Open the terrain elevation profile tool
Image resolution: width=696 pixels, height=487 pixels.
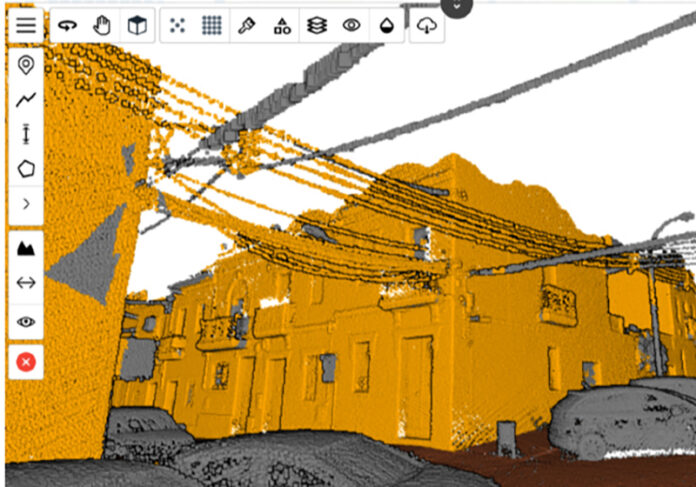(x=26, y=248)
